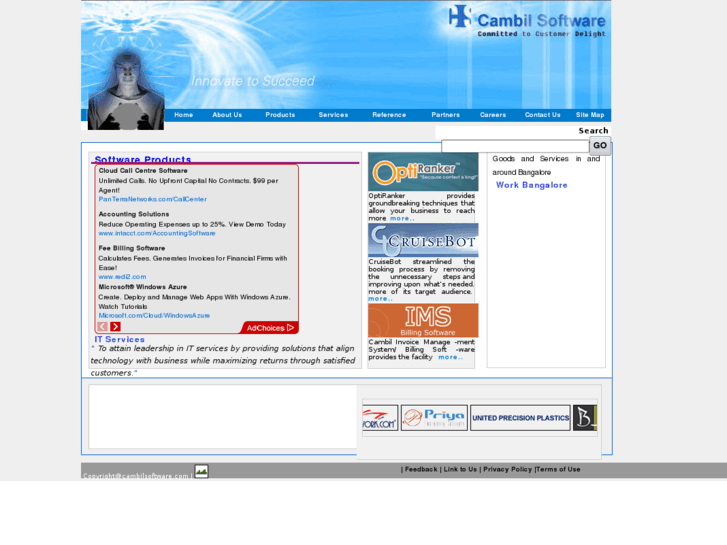The image size is (727, 545).
Task: Click the partially visible work.com logo
Action: click(380, 418)
